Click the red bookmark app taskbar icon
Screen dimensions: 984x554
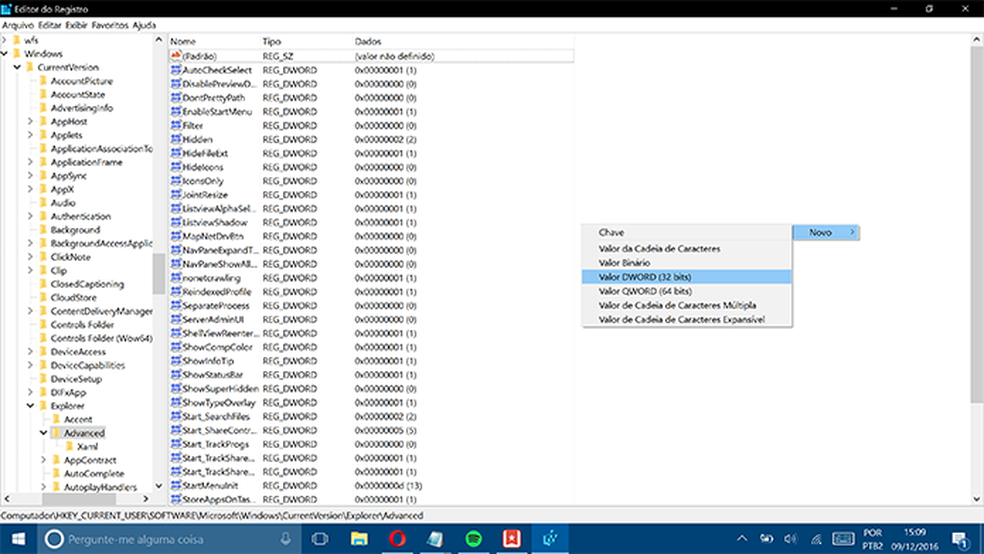click(x=512, y=539)
